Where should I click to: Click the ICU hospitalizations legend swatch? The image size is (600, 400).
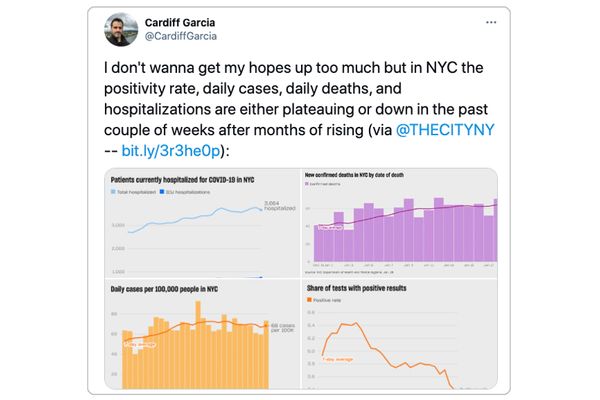(x=160, y=190)
